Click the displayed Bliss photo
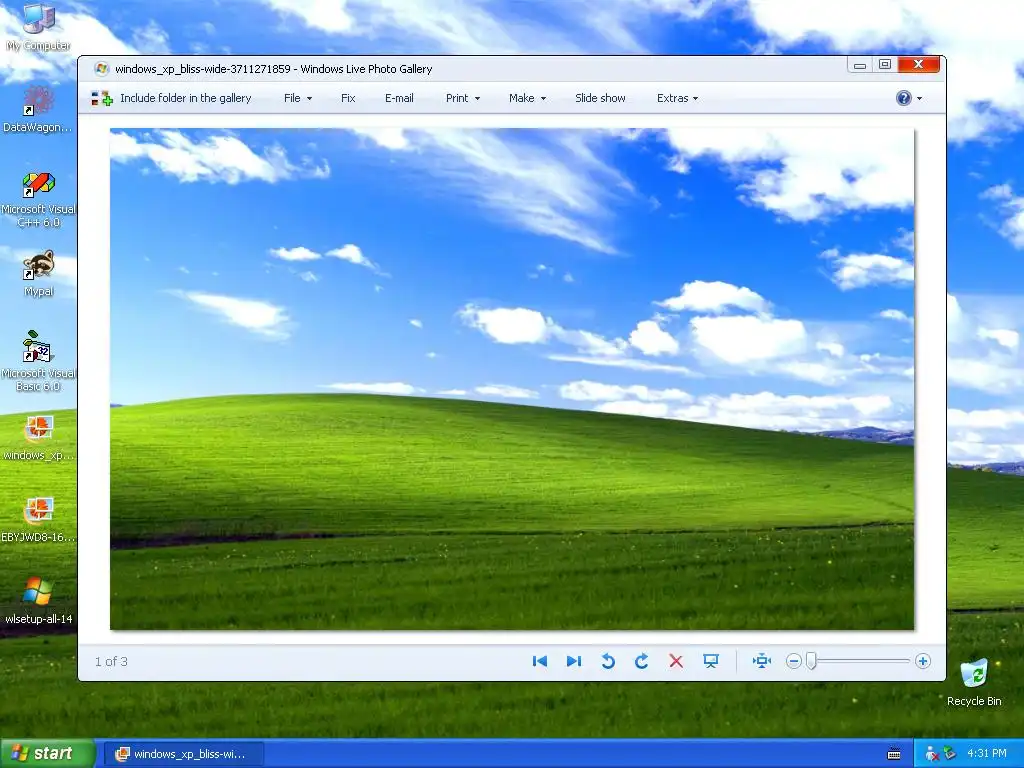Viewport: 1024px width, 768px height. click(512, 379)
